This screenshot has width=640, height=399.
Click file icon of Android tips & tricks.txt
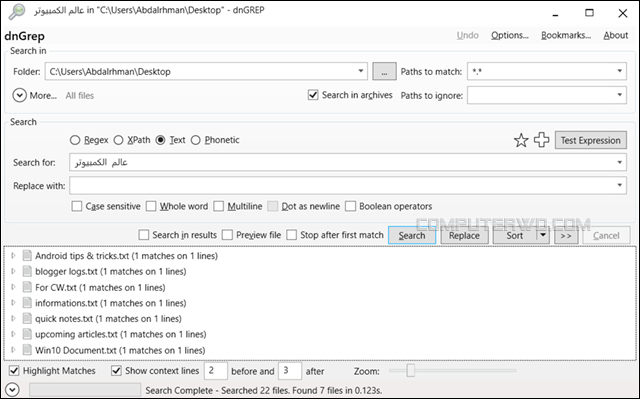click(27, 256)
